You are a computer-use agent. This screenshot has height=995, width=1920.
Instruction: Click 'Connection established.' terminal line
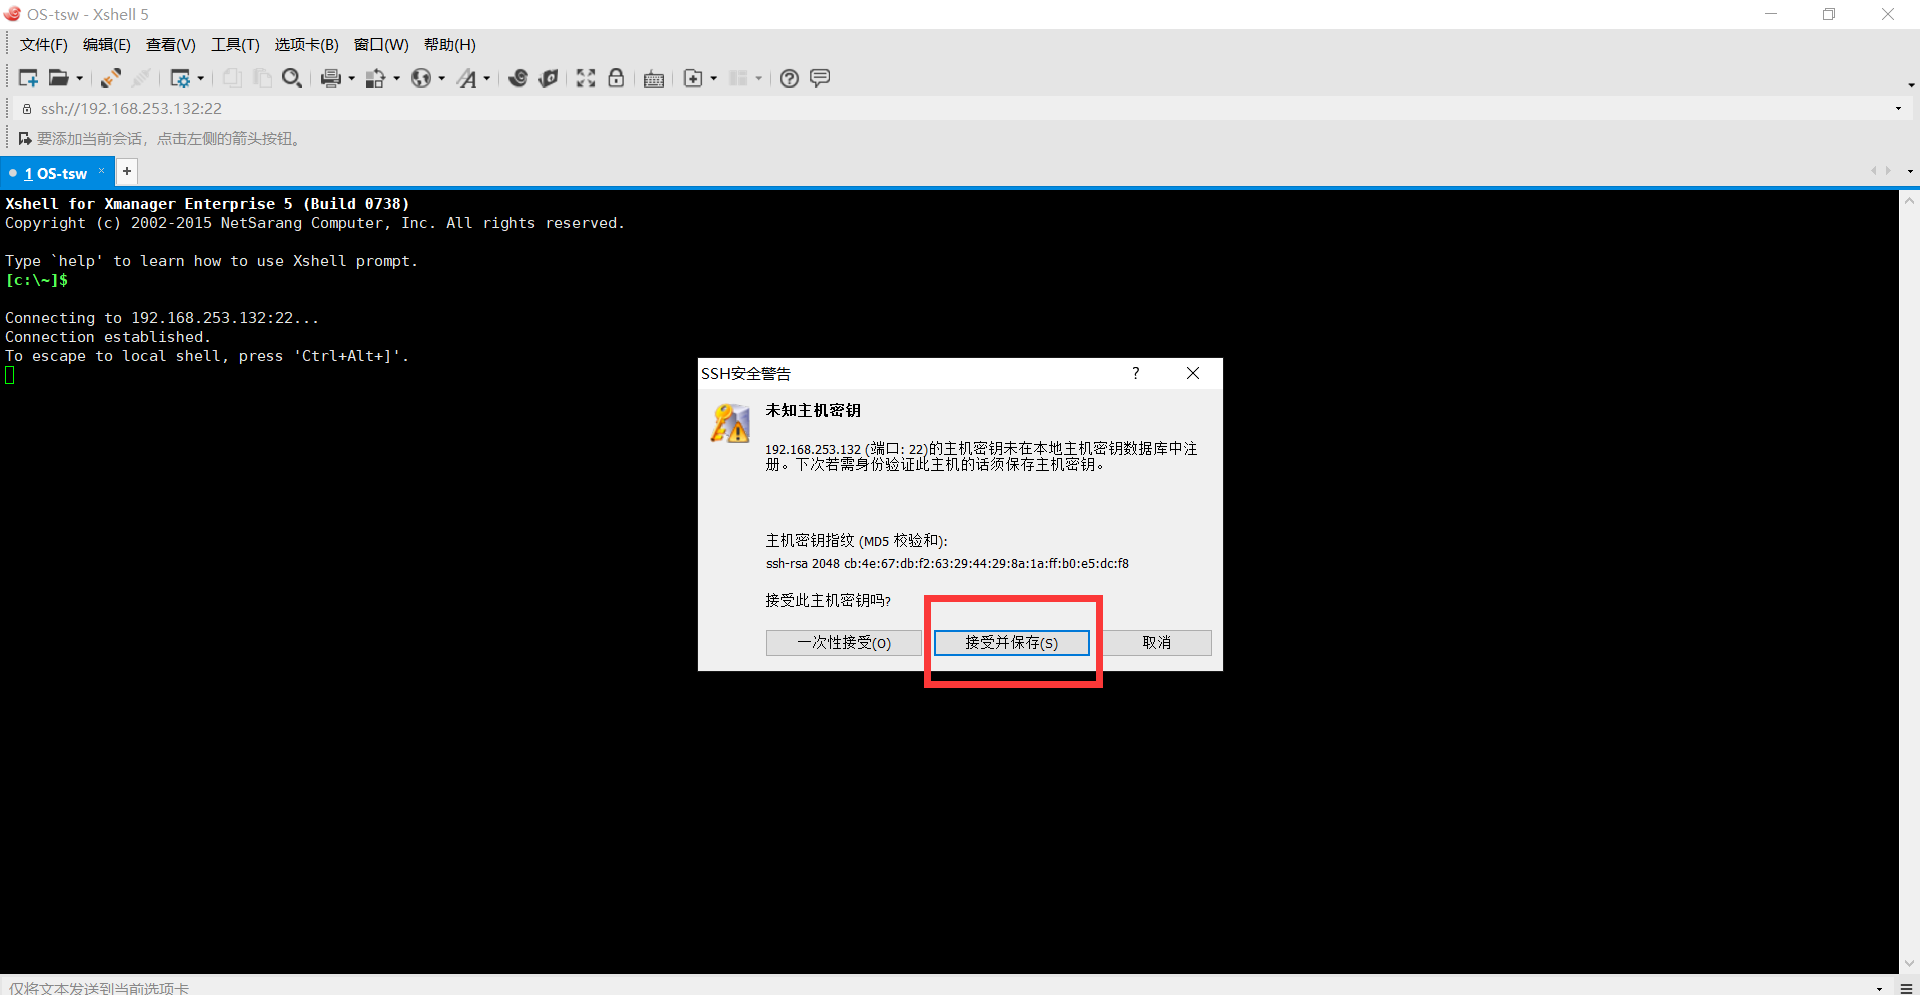pos(108,337)
